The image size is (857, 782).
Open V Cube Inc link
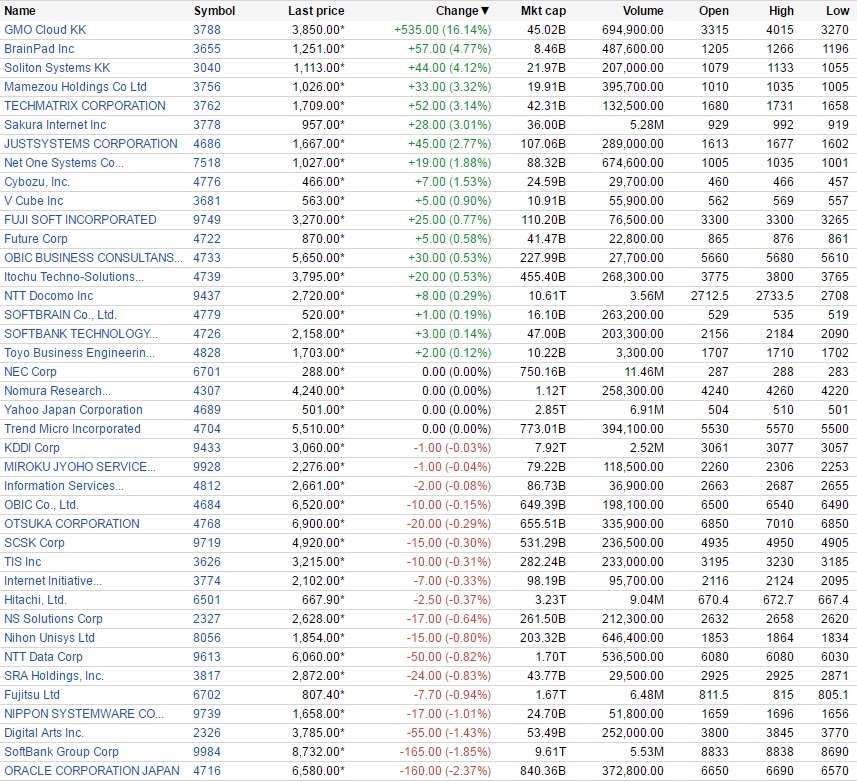click(x=33, y=201)
